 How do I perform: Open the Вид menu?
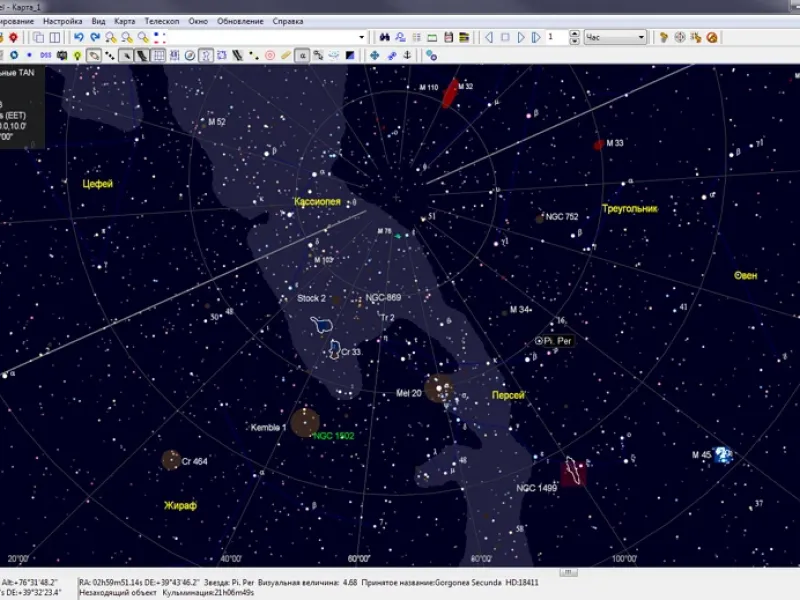tap(96, 18)
